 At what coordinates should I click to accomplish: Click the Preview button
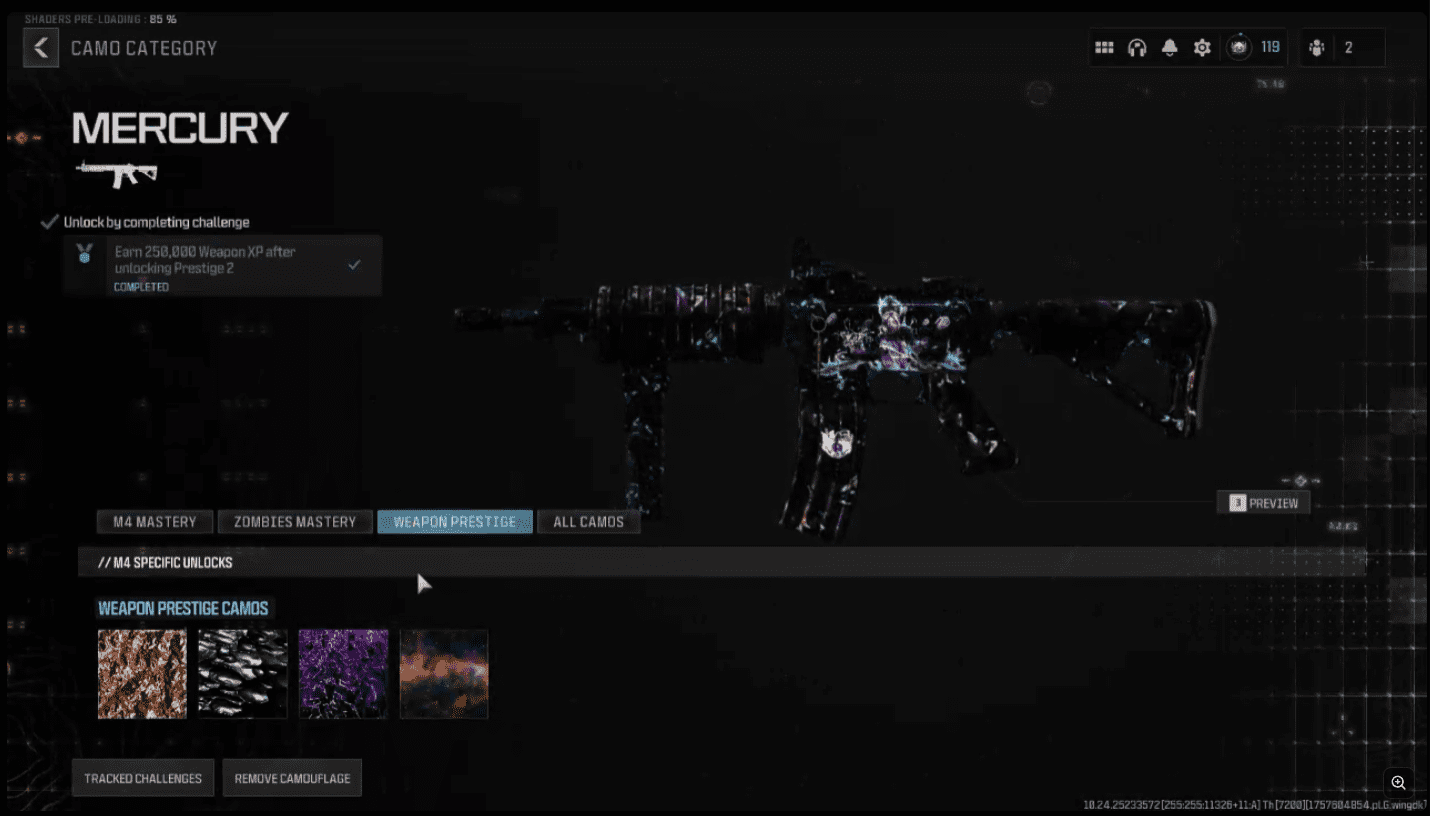tap(1263, 503)
